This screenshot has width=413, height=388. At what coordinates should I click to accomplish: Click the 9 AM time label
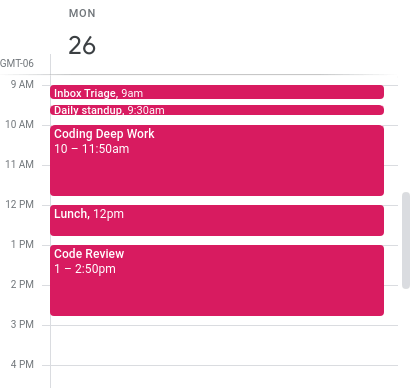click(22, 84)
